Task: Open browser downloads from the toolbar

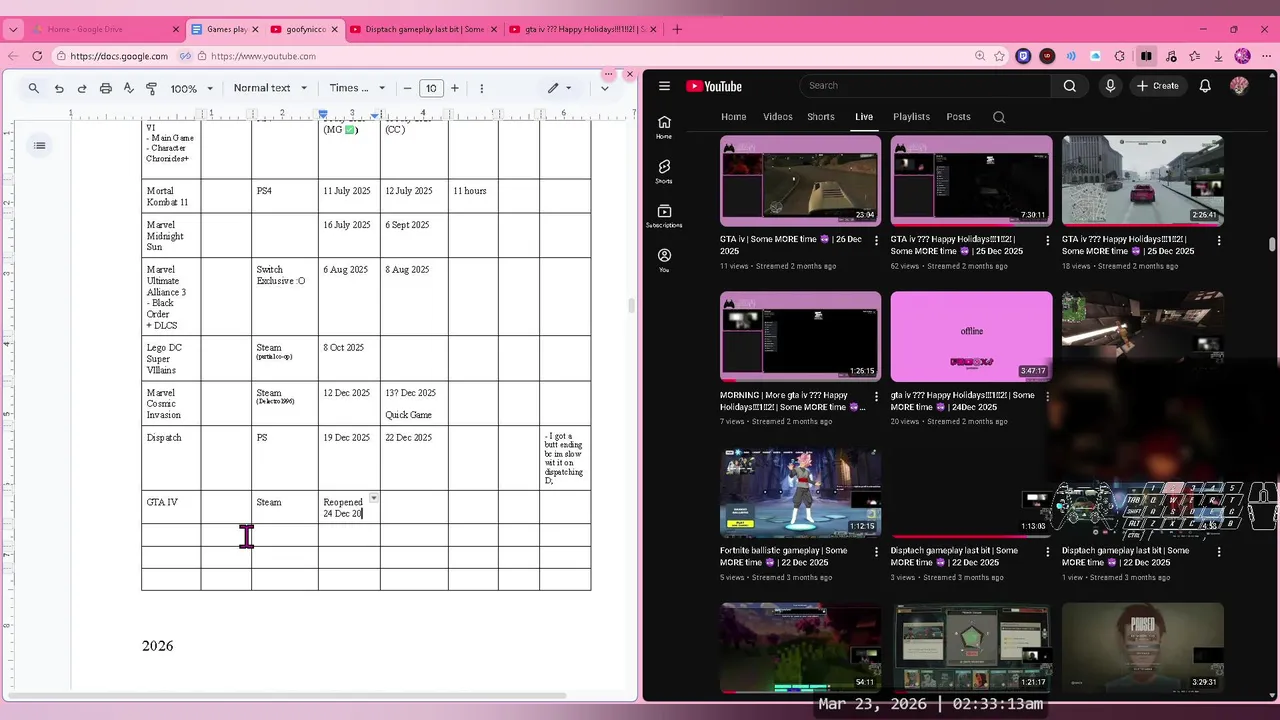Action: (1218, 56)
